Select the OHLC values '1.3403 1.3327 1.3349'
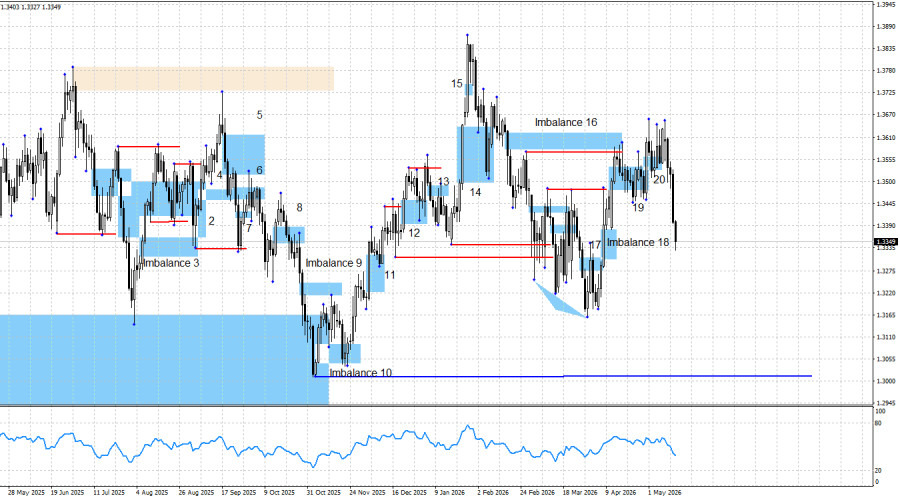The width and height of the screenshot is (900, 500). pyautogui.click(x=31, y=7)
